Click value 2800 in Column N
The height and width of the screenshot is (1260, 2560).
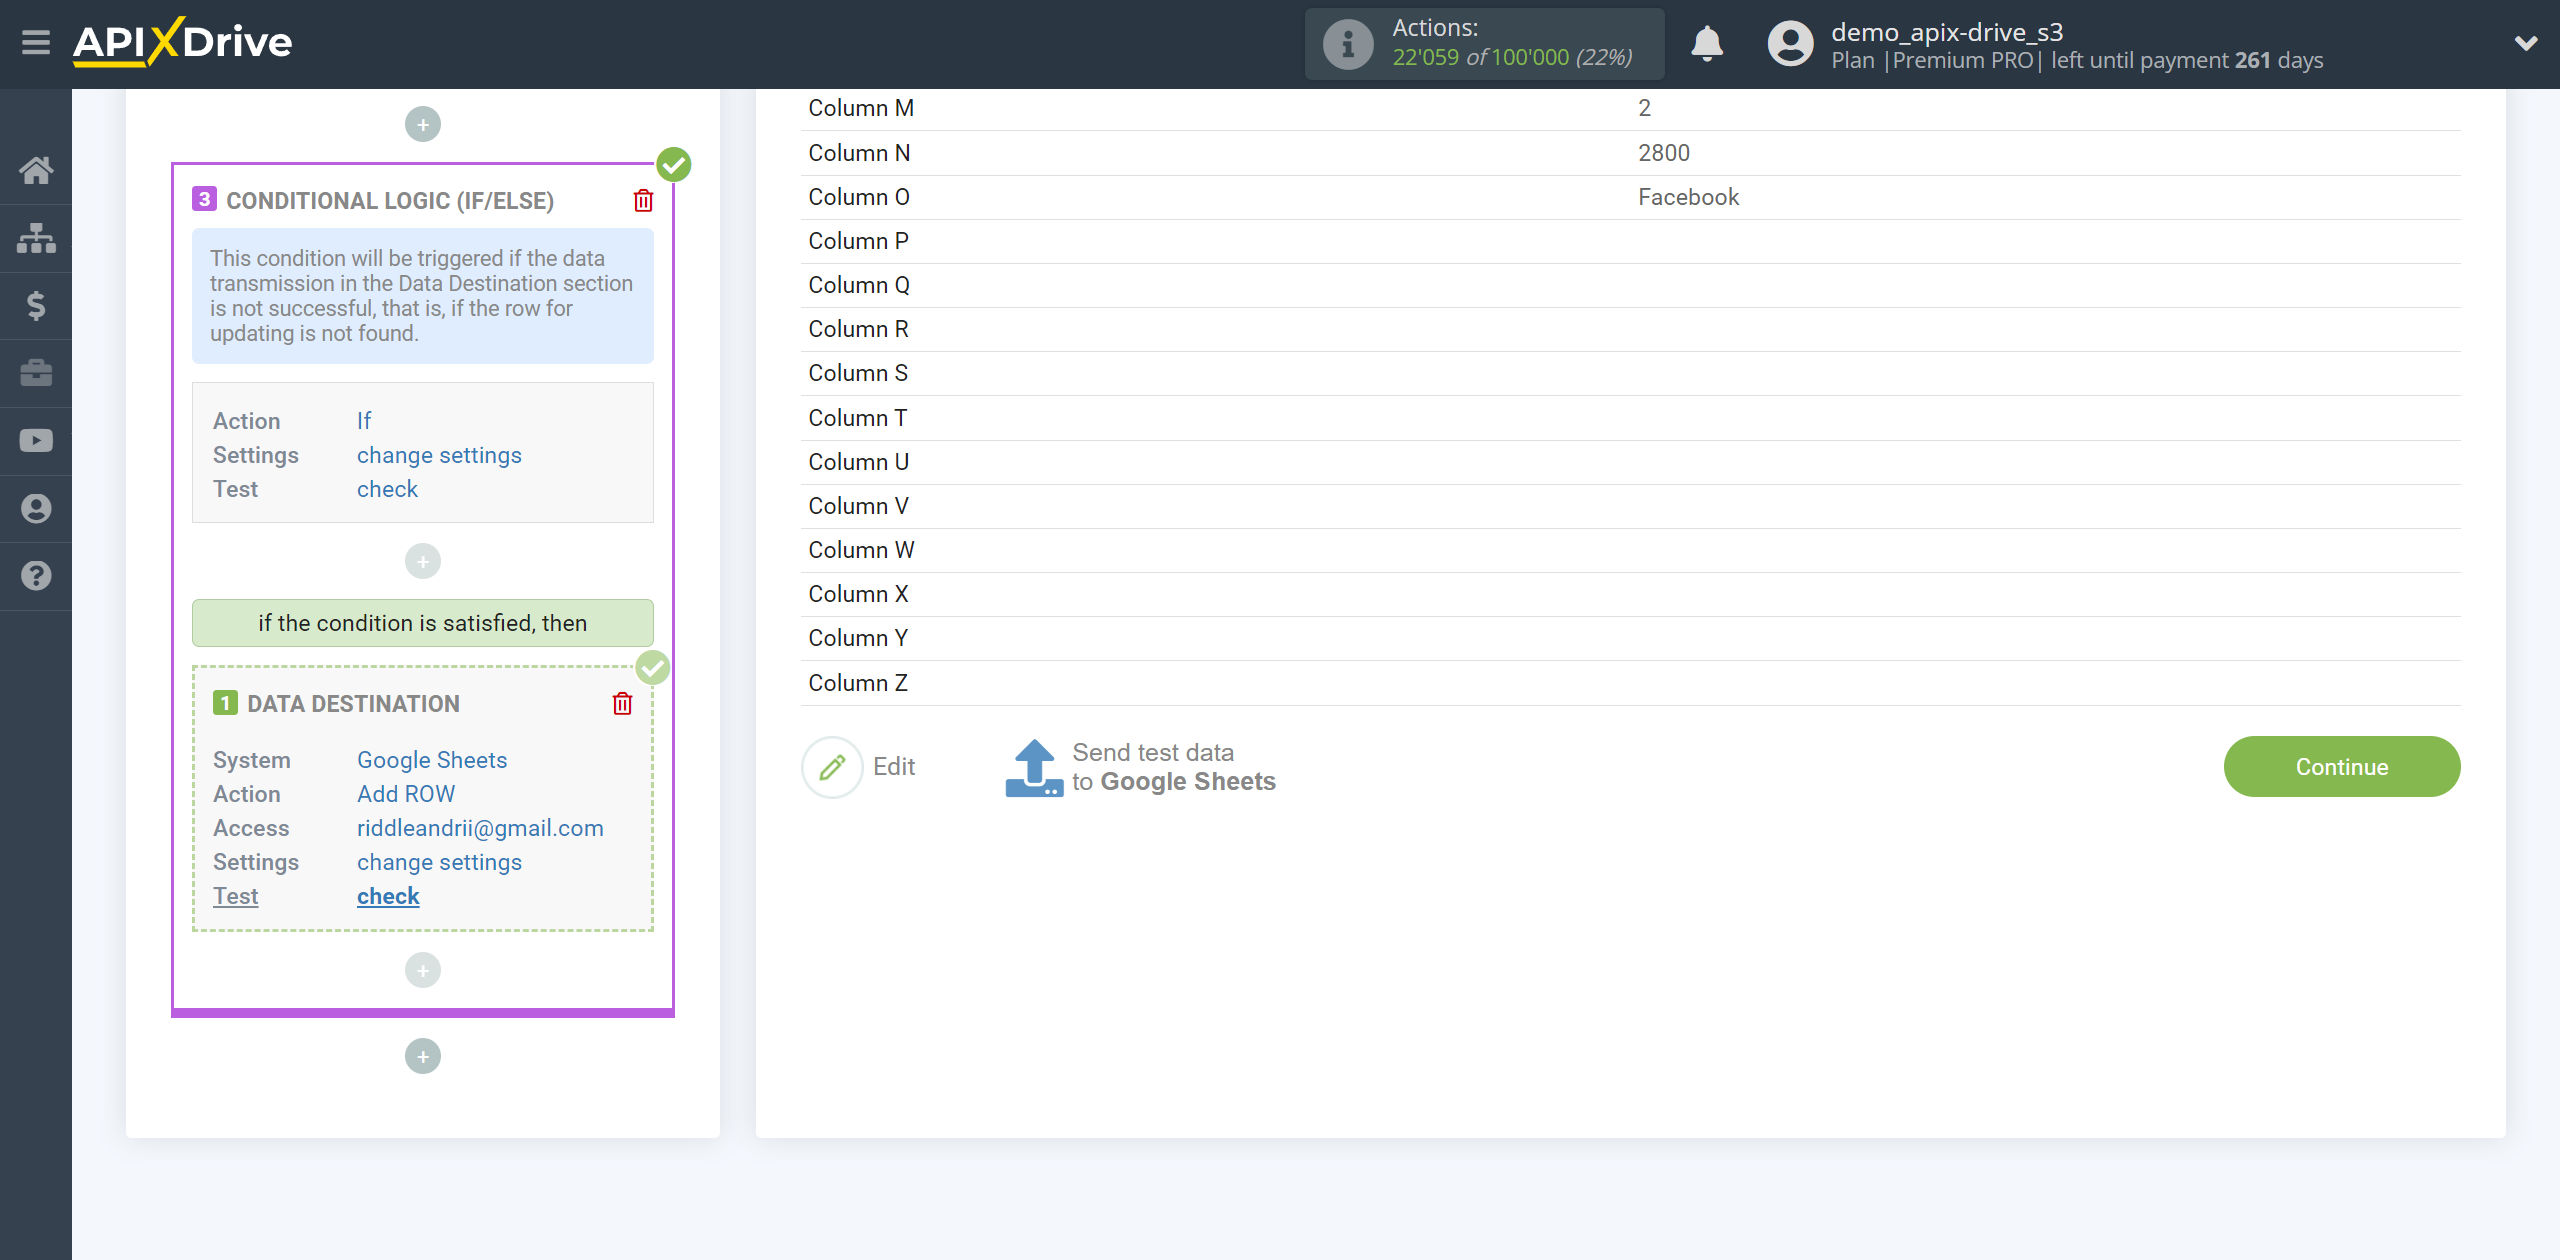1664,153
